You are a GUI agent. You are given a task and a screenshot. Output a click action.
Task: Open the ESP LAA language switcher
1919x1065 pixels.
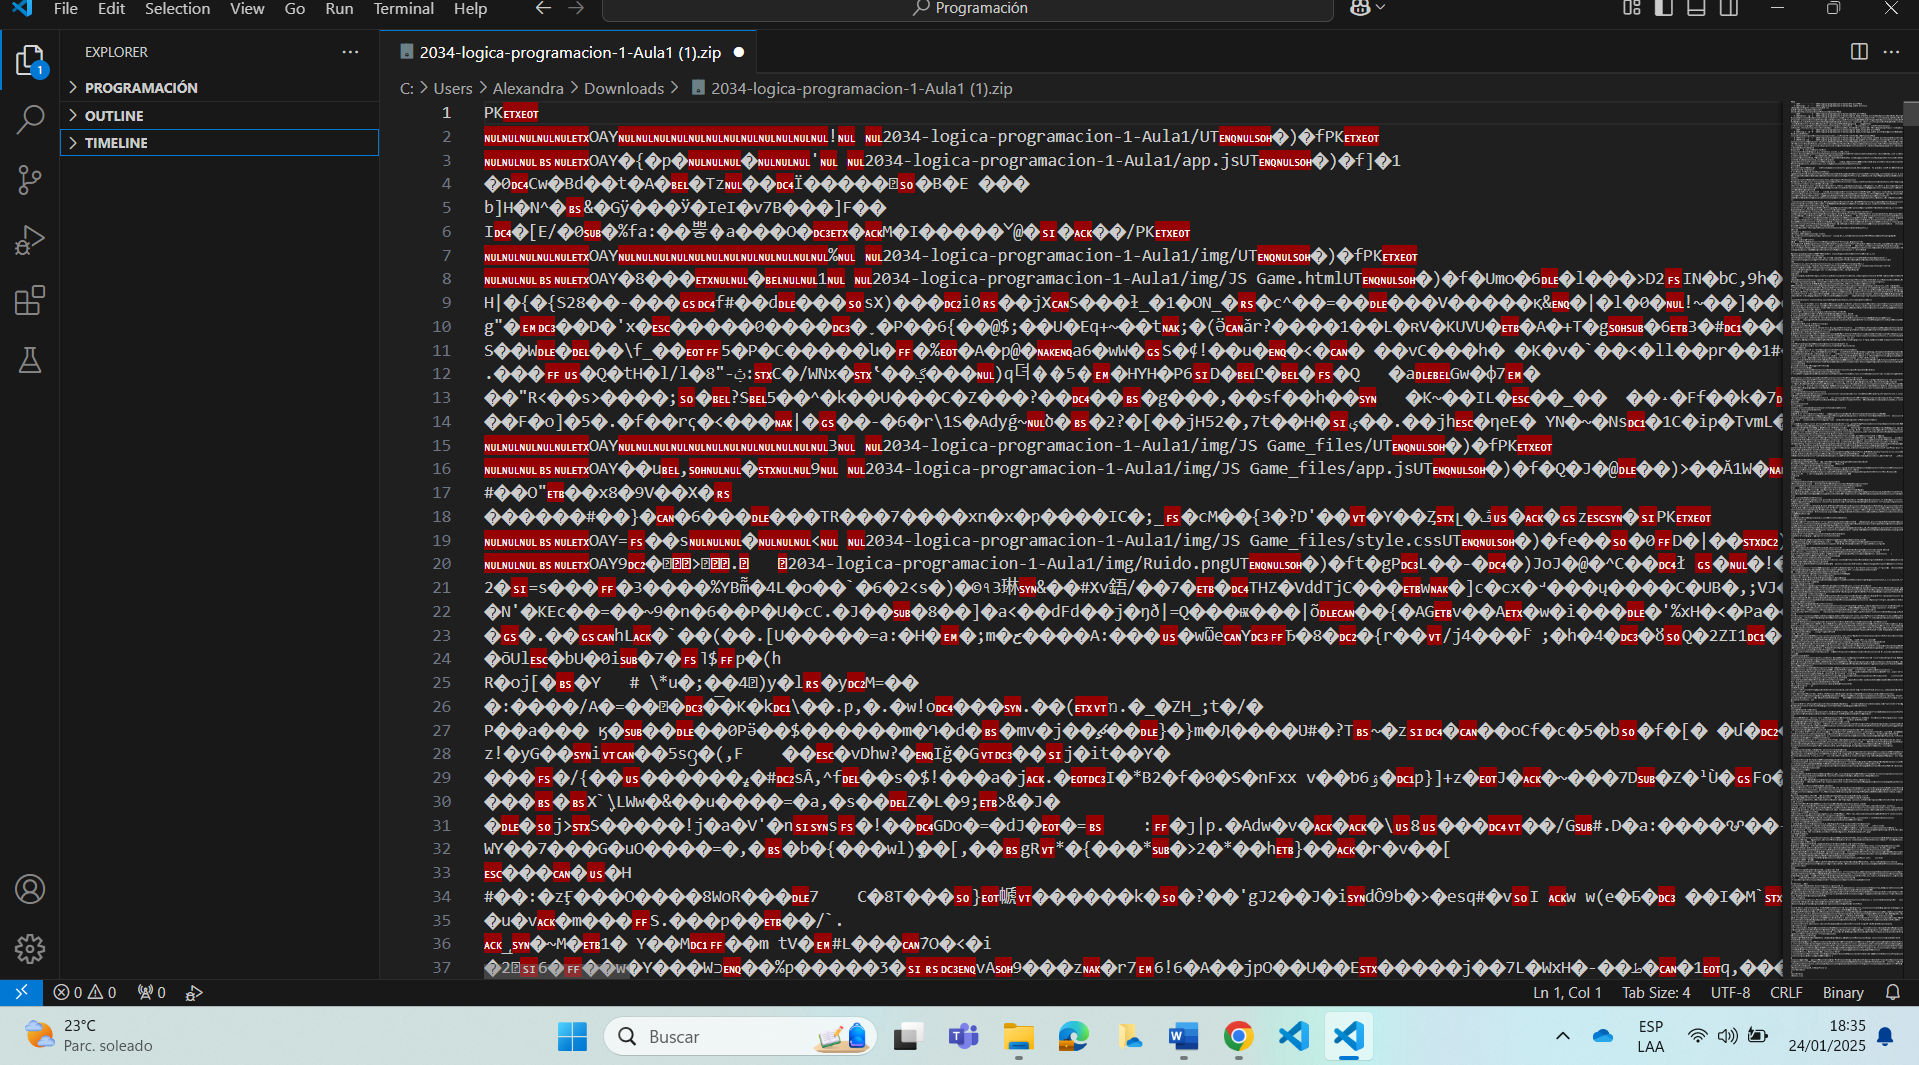[x=1651, y=1036]
